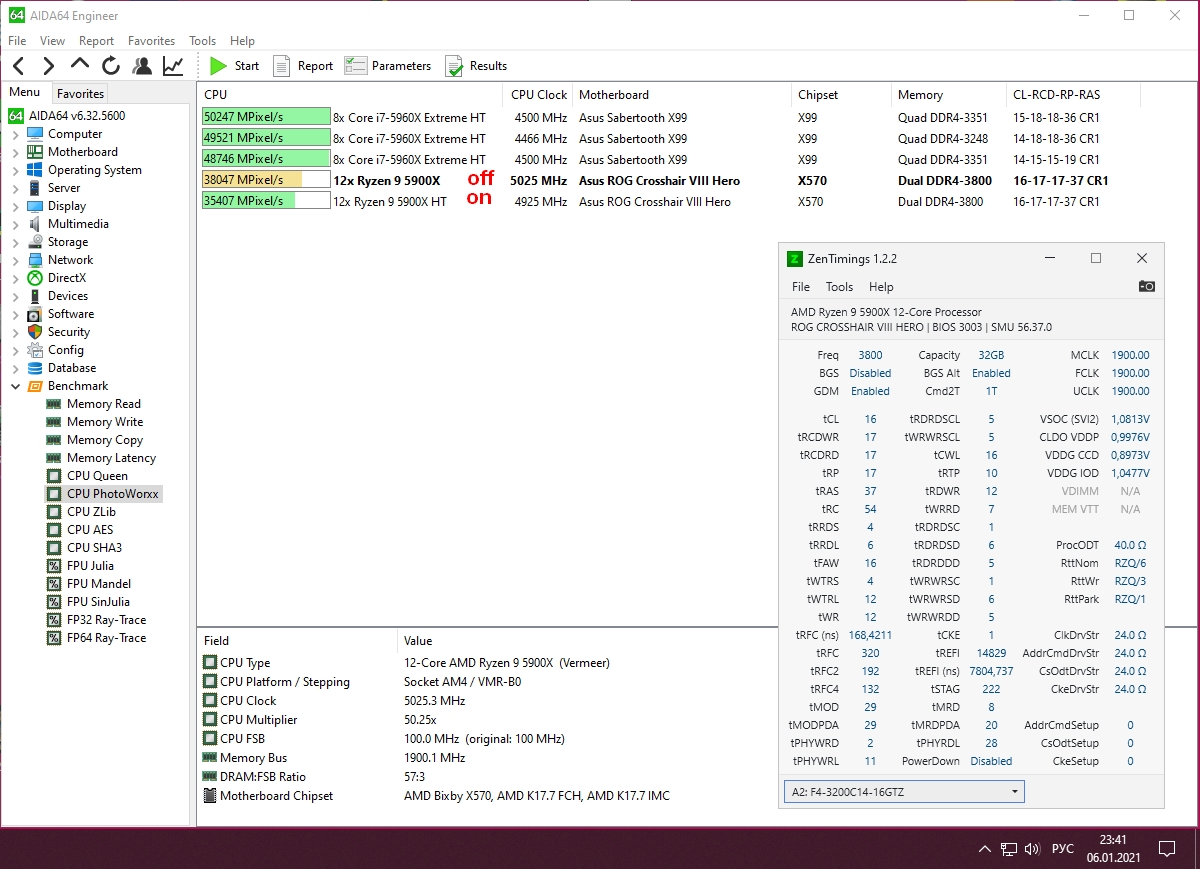Click the user-shaped toolbar icon

(142, 66)
